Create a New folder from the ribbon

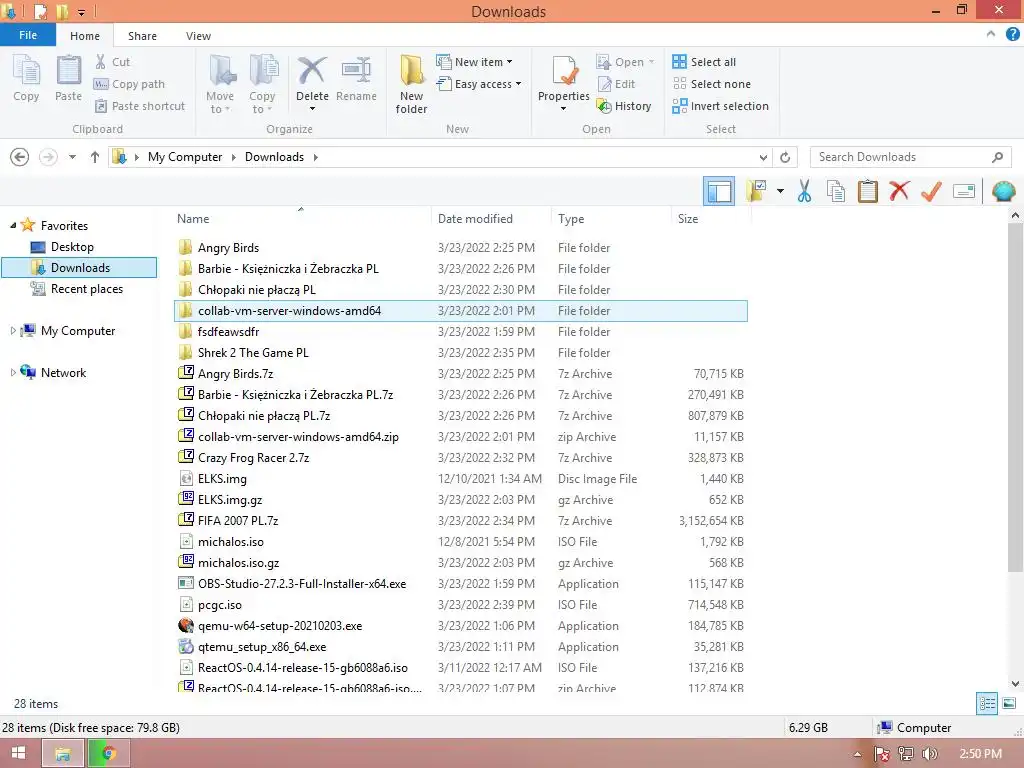(x=411, y=84)
